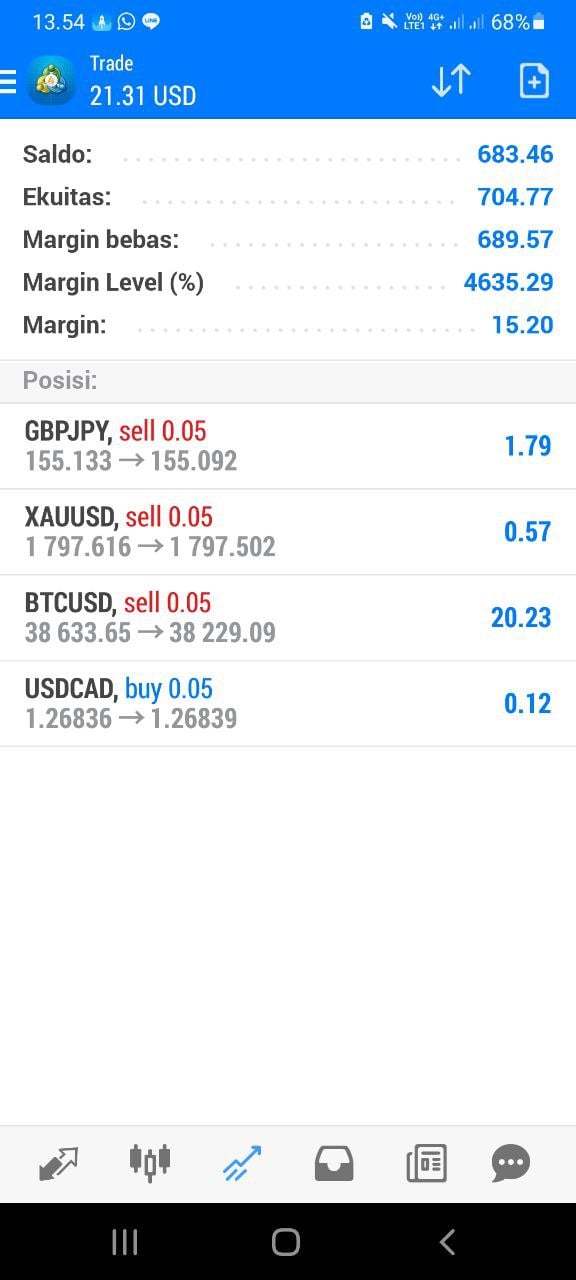Select the XAUUSD sell 0.05 position
The image size is (576, 1280).
click(x=288, y=532)
